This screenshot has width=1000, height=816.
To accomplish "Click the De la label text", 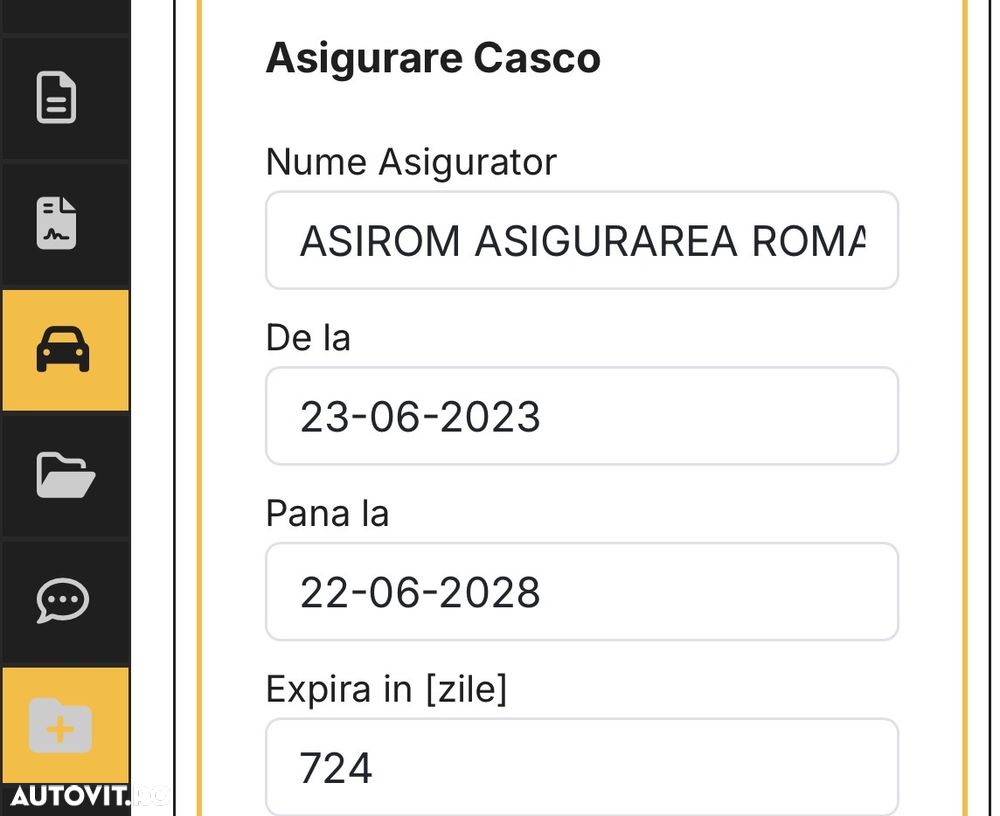I will pos(308,338).
